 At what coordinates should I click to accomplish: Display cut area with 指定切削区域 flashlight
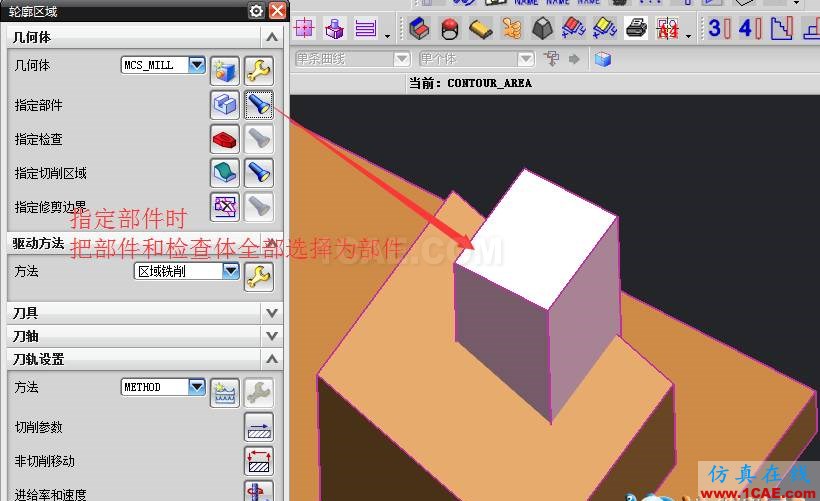258,173
